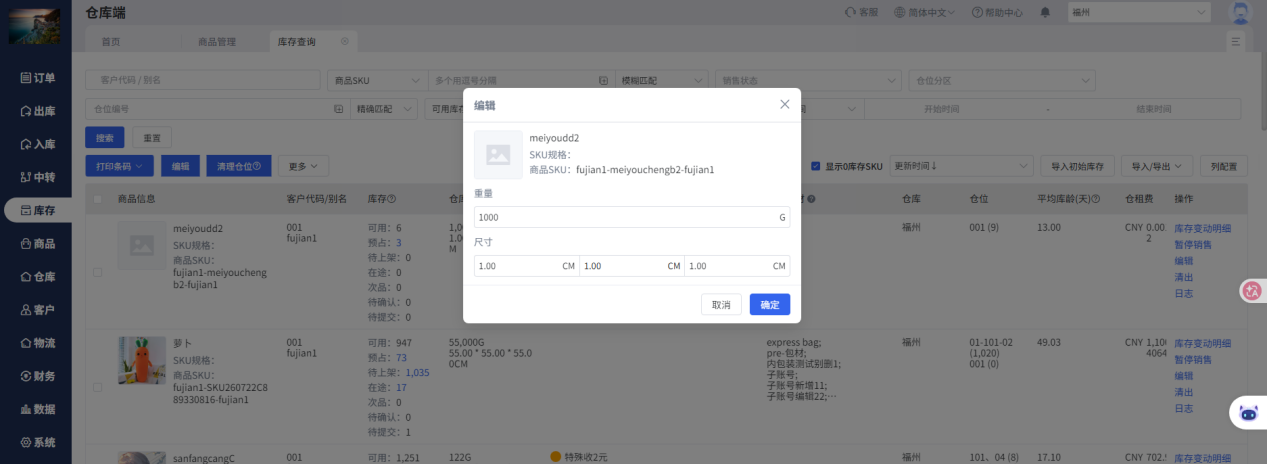Close the 编辑 dialog with X
The width and height of the screenshot is (1267, 464).
click(x=785, y=104)
